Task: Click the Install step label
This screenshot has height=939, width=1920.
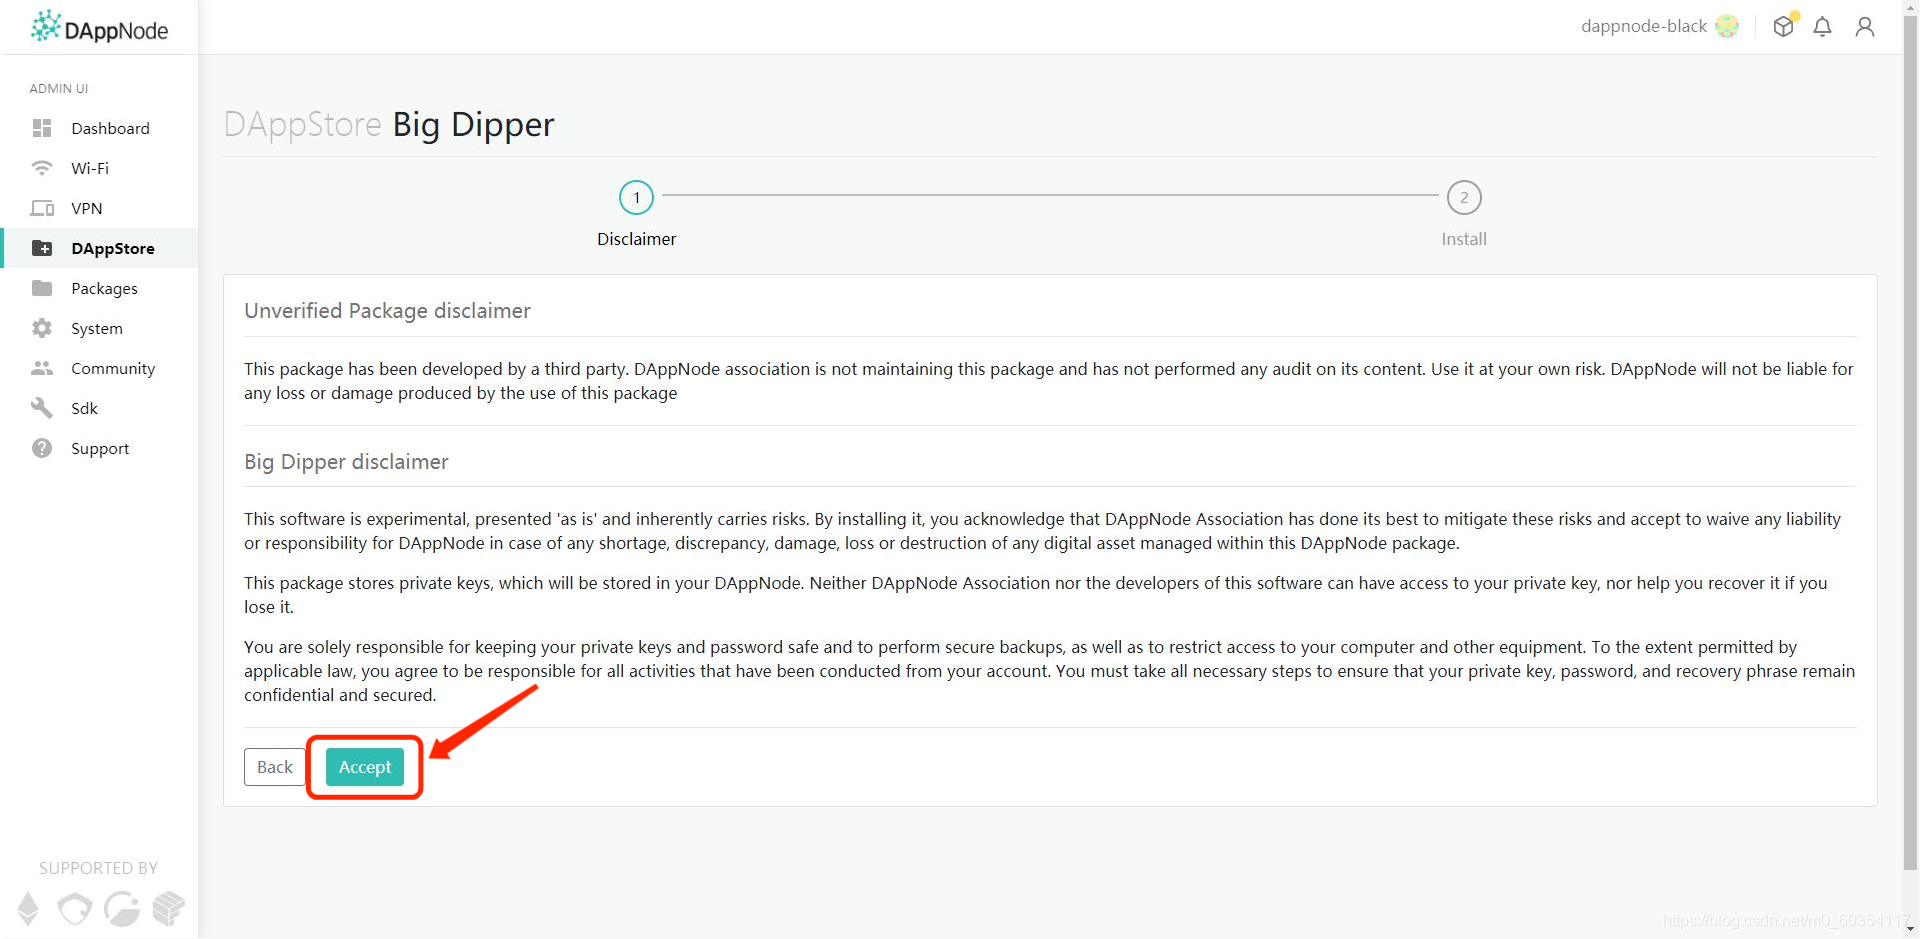Action: (x=1464, y=239)
